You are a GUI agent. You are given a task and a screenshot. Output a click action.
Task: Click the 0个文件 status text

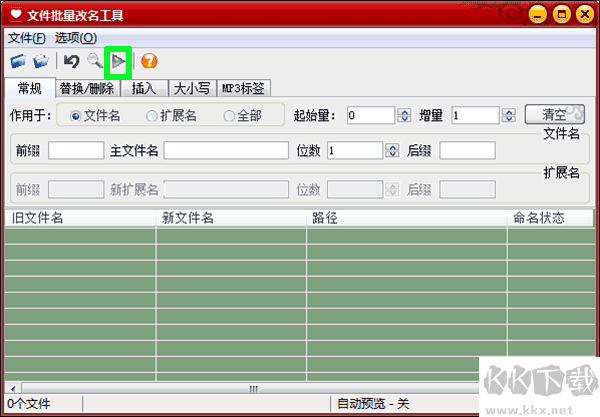[x=29, y=404]
